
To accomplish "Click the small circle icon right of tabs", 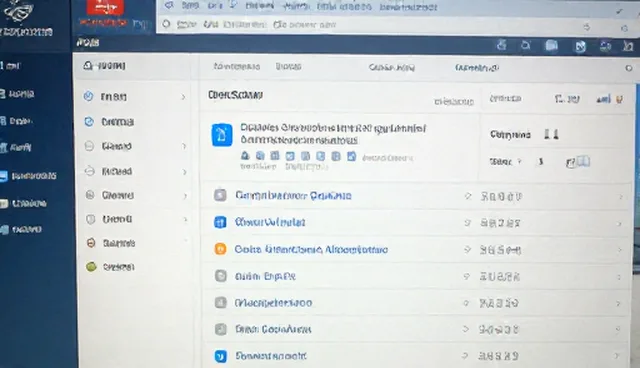I will 629,68.
